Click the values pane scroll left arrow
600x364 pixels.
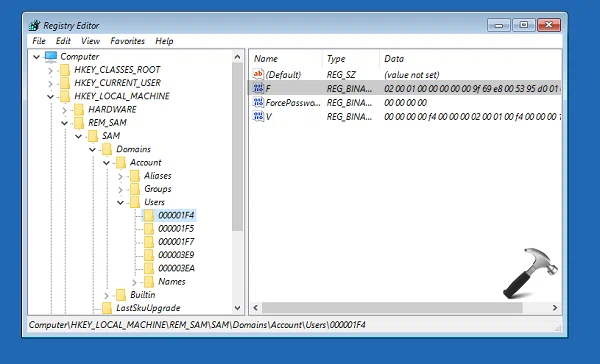(x=256, y=308)
